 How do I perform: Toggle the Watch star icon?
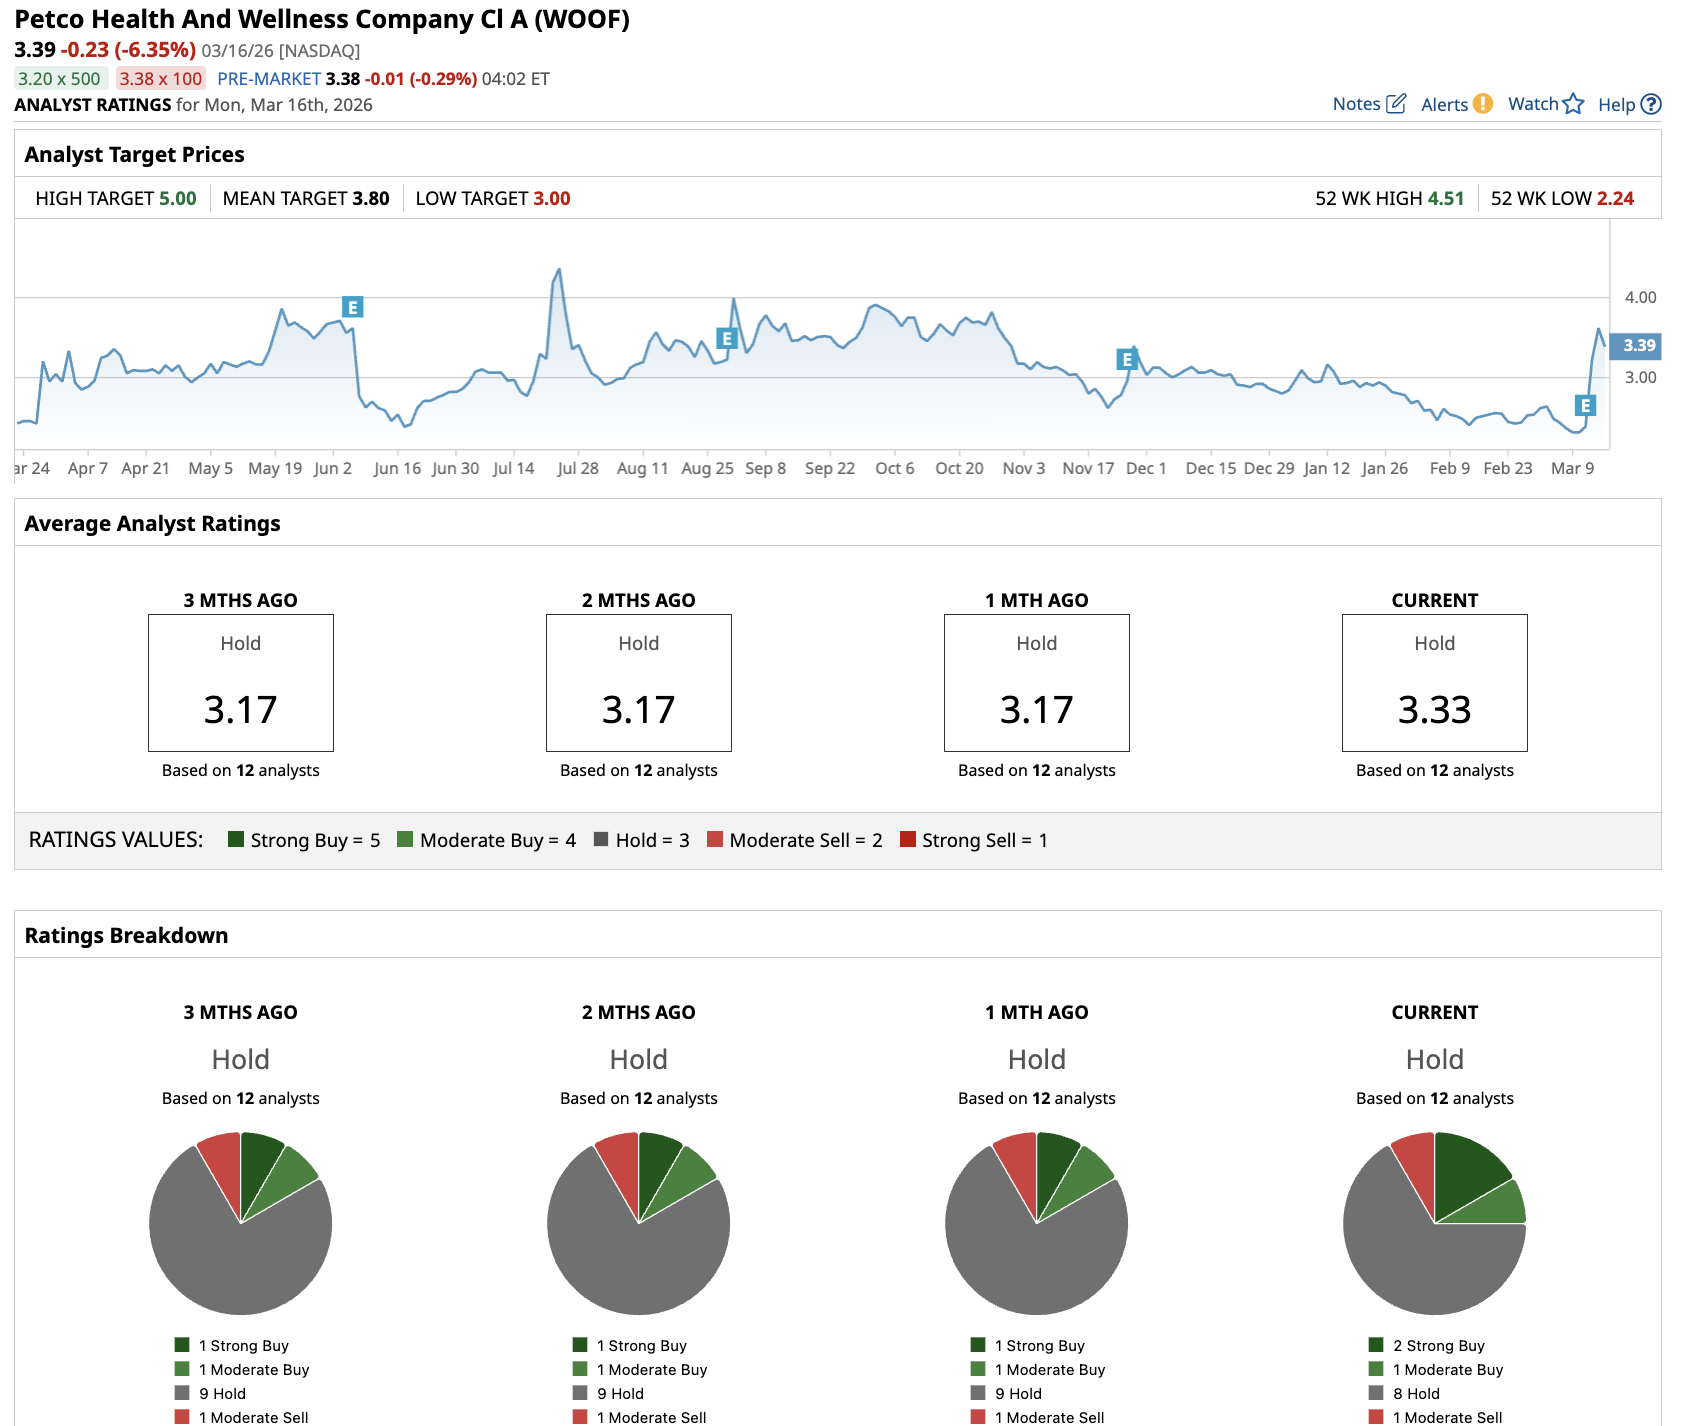coord(1573,104)
